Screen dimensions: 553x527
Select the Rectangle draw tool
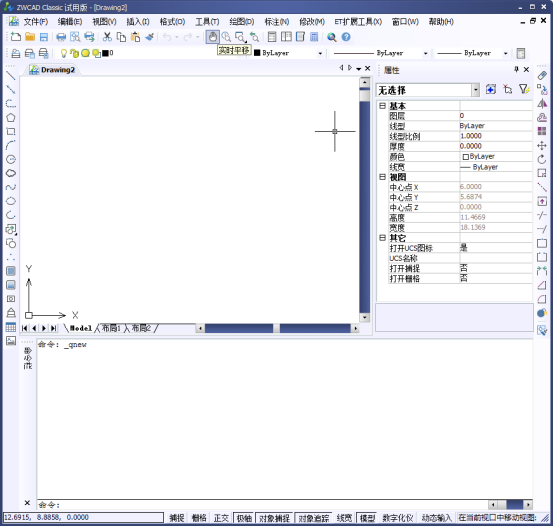click(11, 132)
